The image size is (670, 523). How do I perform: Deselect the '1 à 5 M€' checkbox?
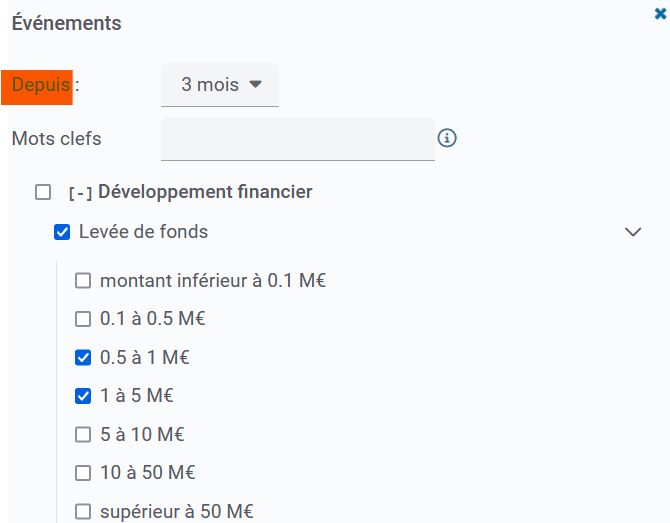83,396
